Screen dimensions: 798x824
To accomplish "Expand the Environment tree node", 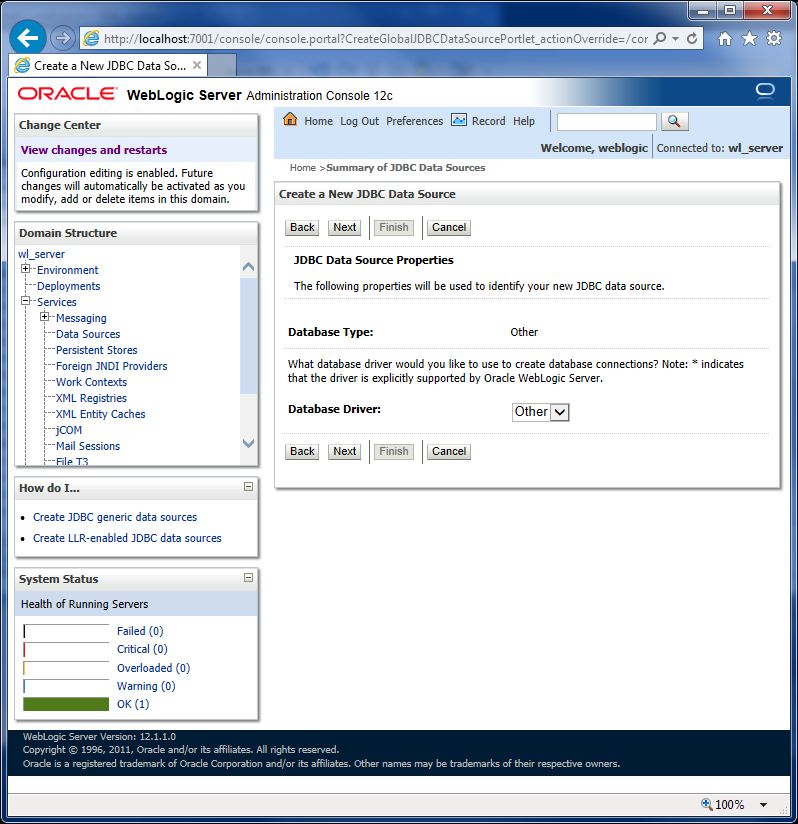I will point(25,269).
